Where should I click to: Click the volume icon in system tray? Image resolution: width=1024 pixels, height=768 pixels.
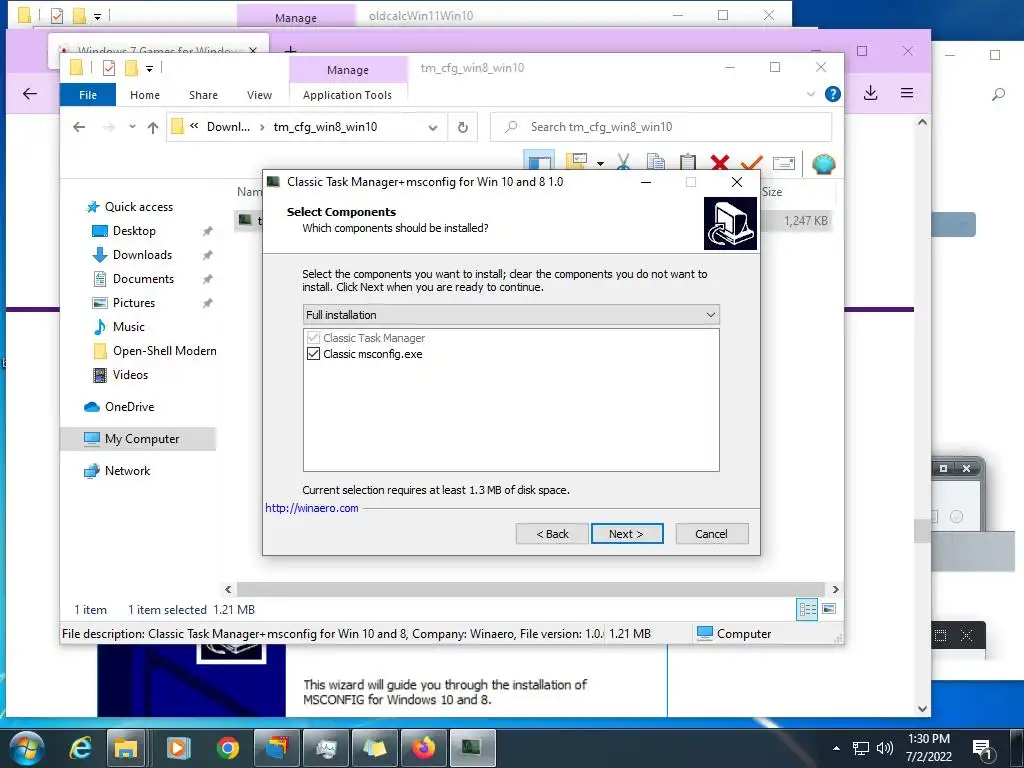coord(884,748)
